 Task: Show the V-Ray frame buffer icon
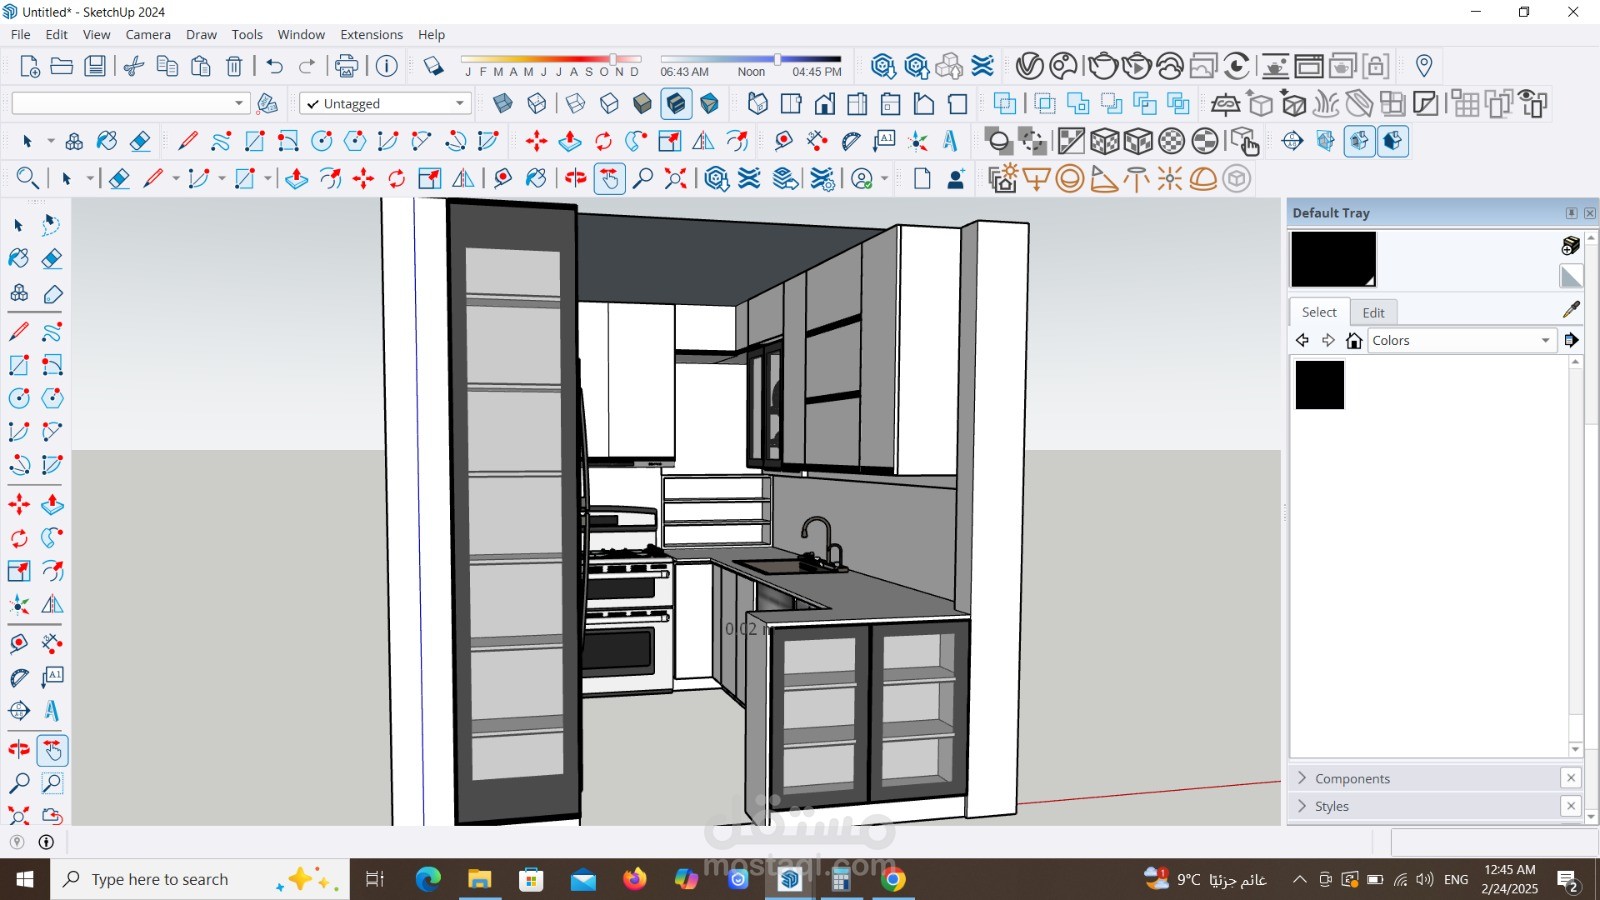pos(1309,66)
